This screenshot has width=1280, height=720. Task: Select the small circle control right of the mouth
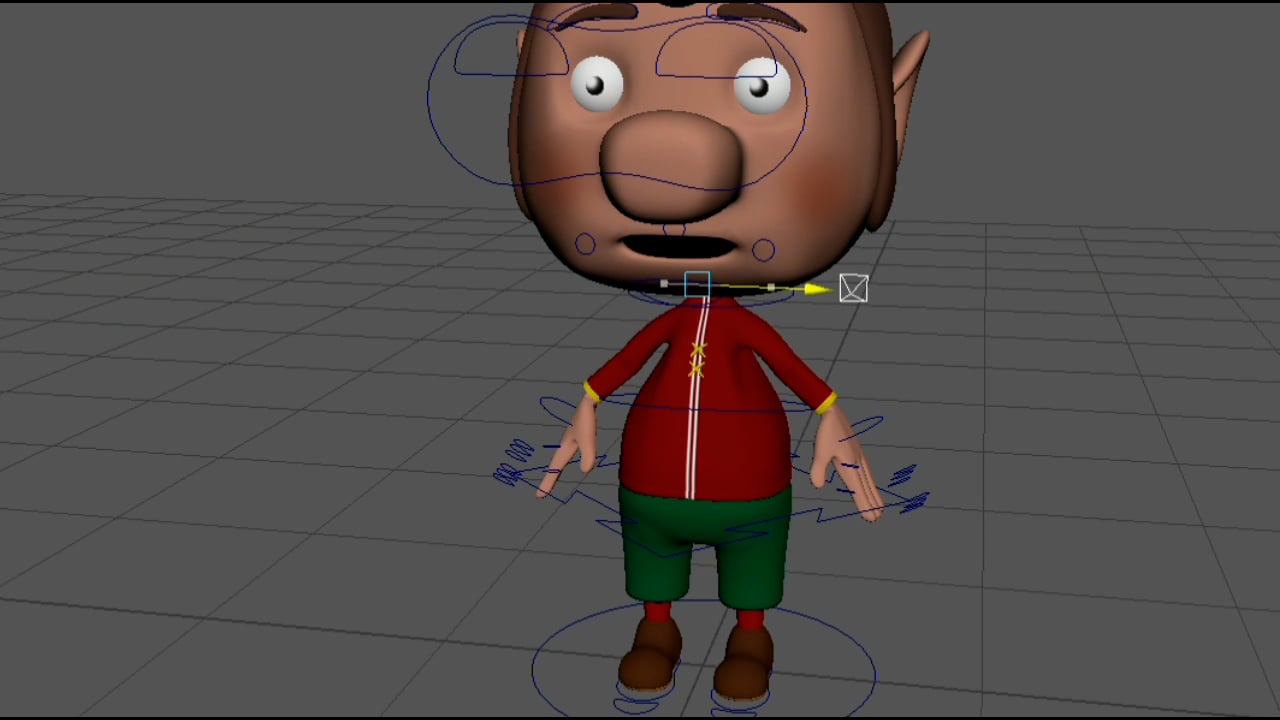coord(763,249)
